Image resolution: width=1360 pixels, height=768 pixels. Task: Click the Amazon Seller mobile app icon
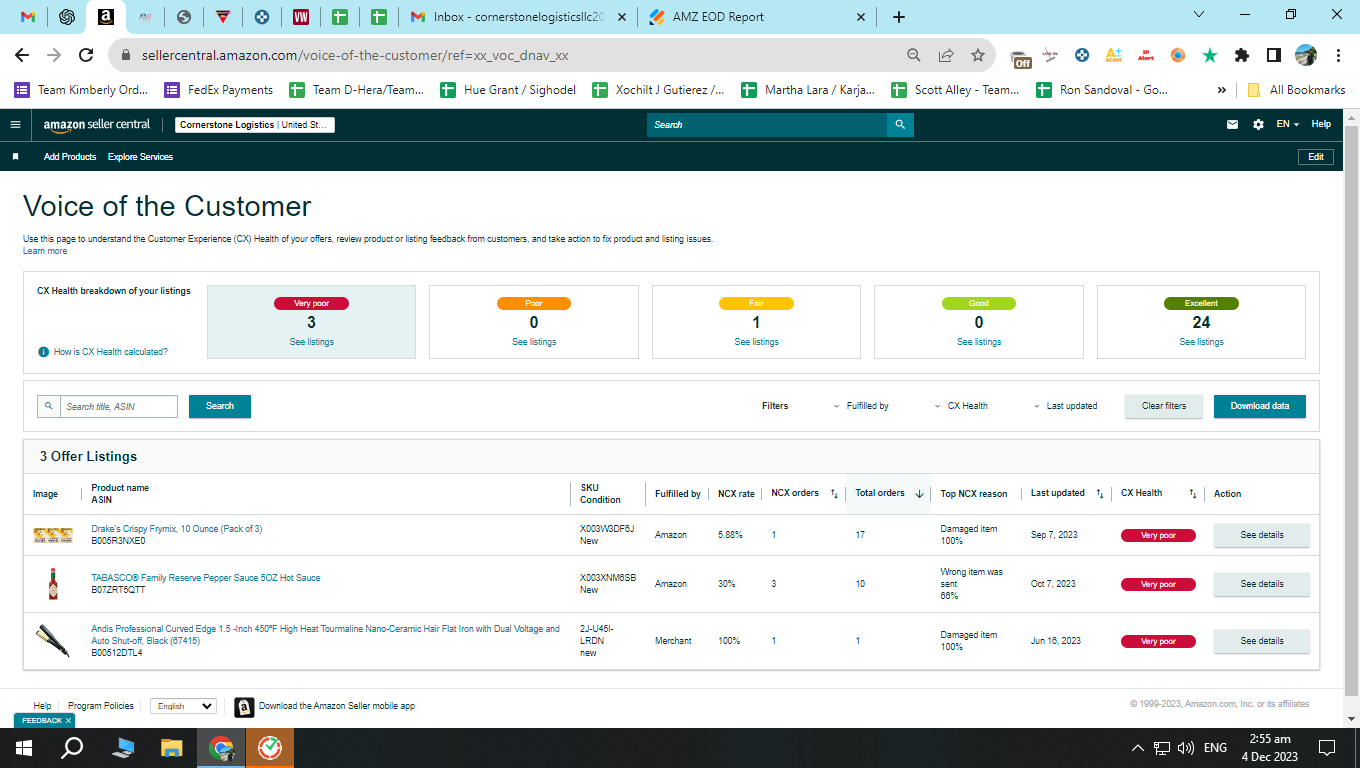point(244,707)
